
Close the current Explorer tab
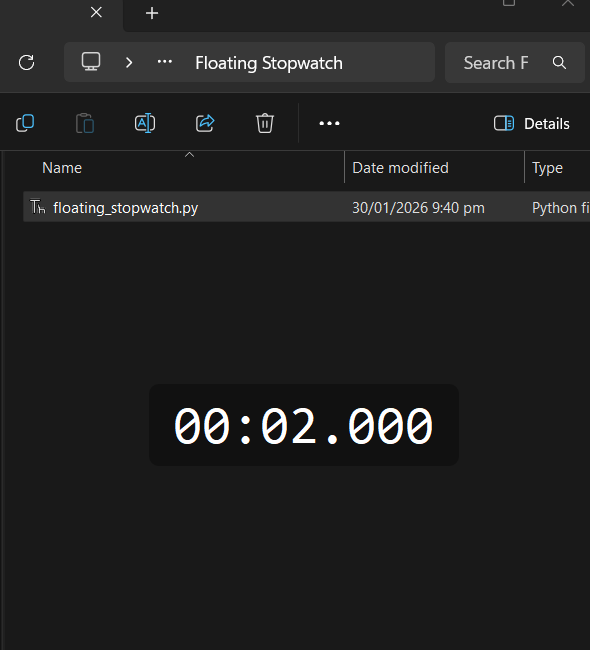(x=96, y=12)
